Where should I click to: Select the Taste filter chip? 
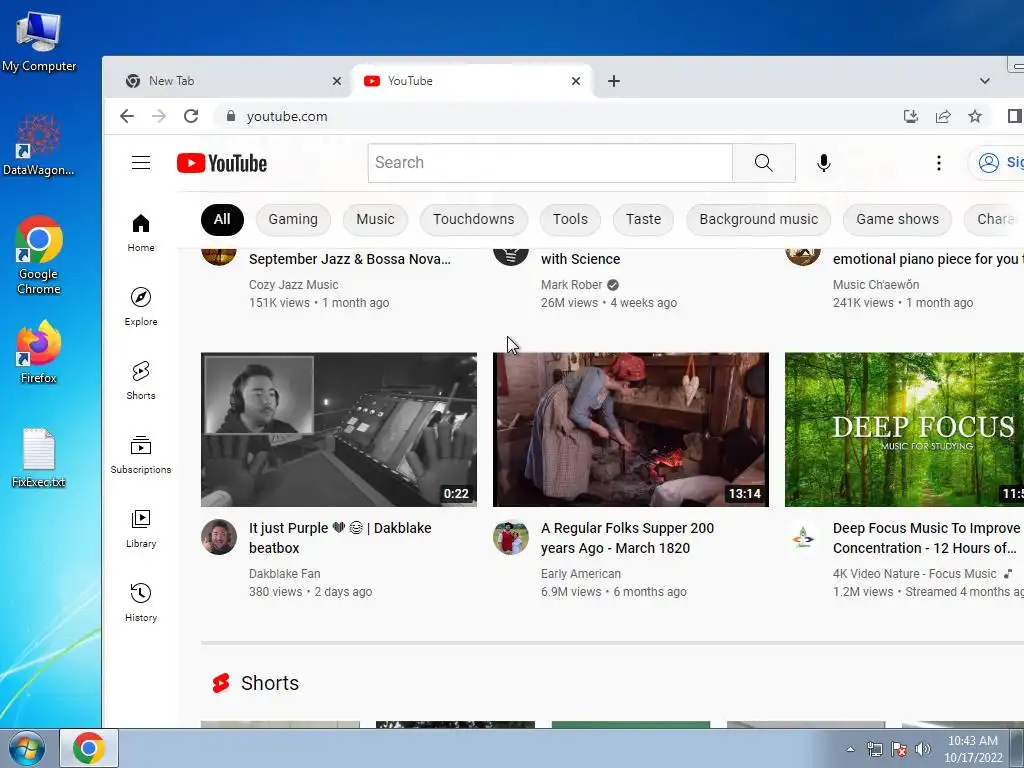click(643, 219)
